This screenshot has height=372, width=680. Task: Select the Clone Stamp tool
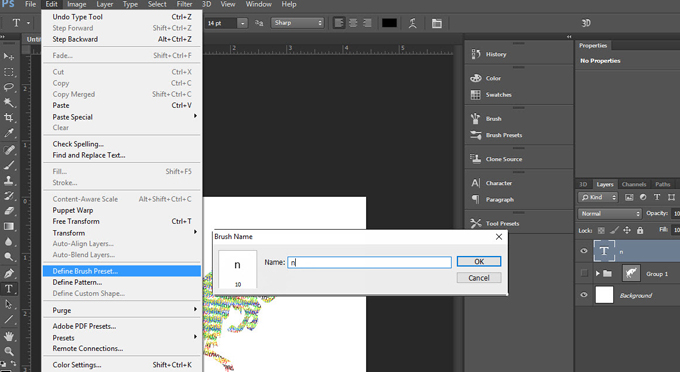coord(9,180)
